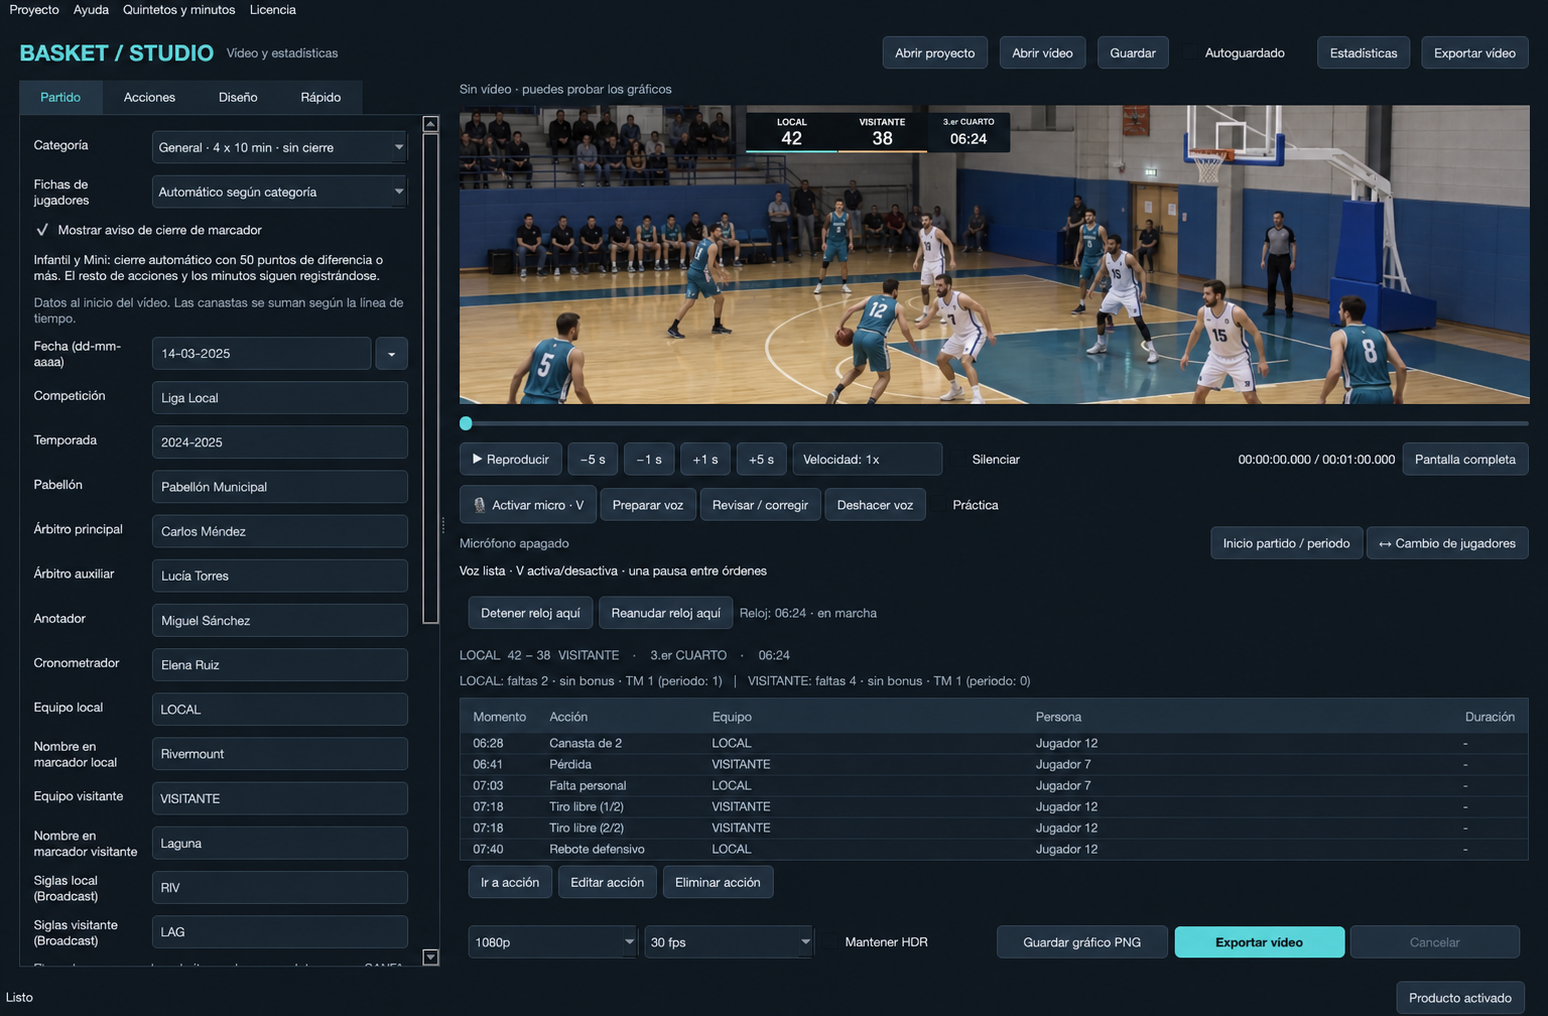Screen dimensions: 1548x1016
Task: Open the Proyecto menu
Action: (34, 10)
